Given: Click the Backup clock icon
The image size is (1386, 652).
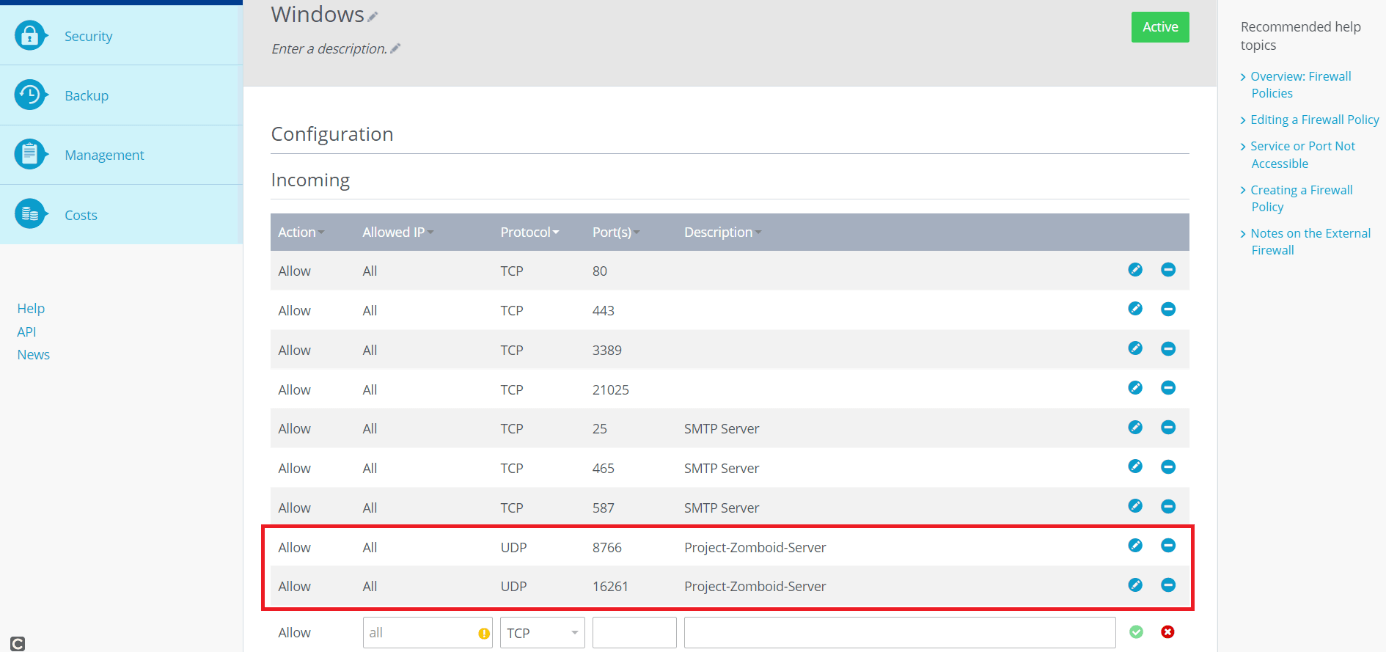Looking at the screenshot, I should 31,95.
